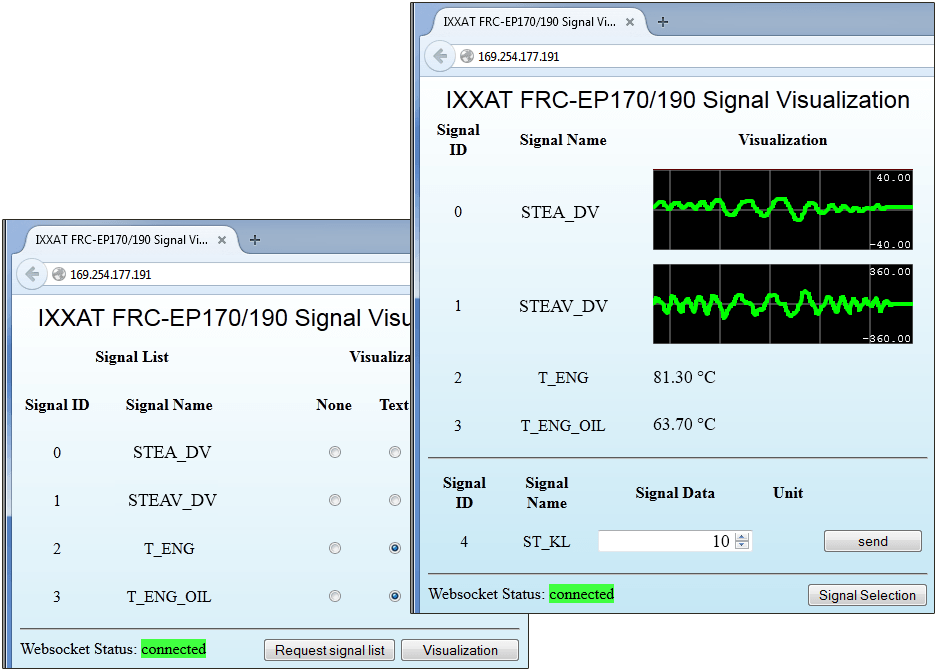Viewport: 937px width, 671px height.
Task: Select Text radio for T_ENG signal
Action: [x=394, y=548]
